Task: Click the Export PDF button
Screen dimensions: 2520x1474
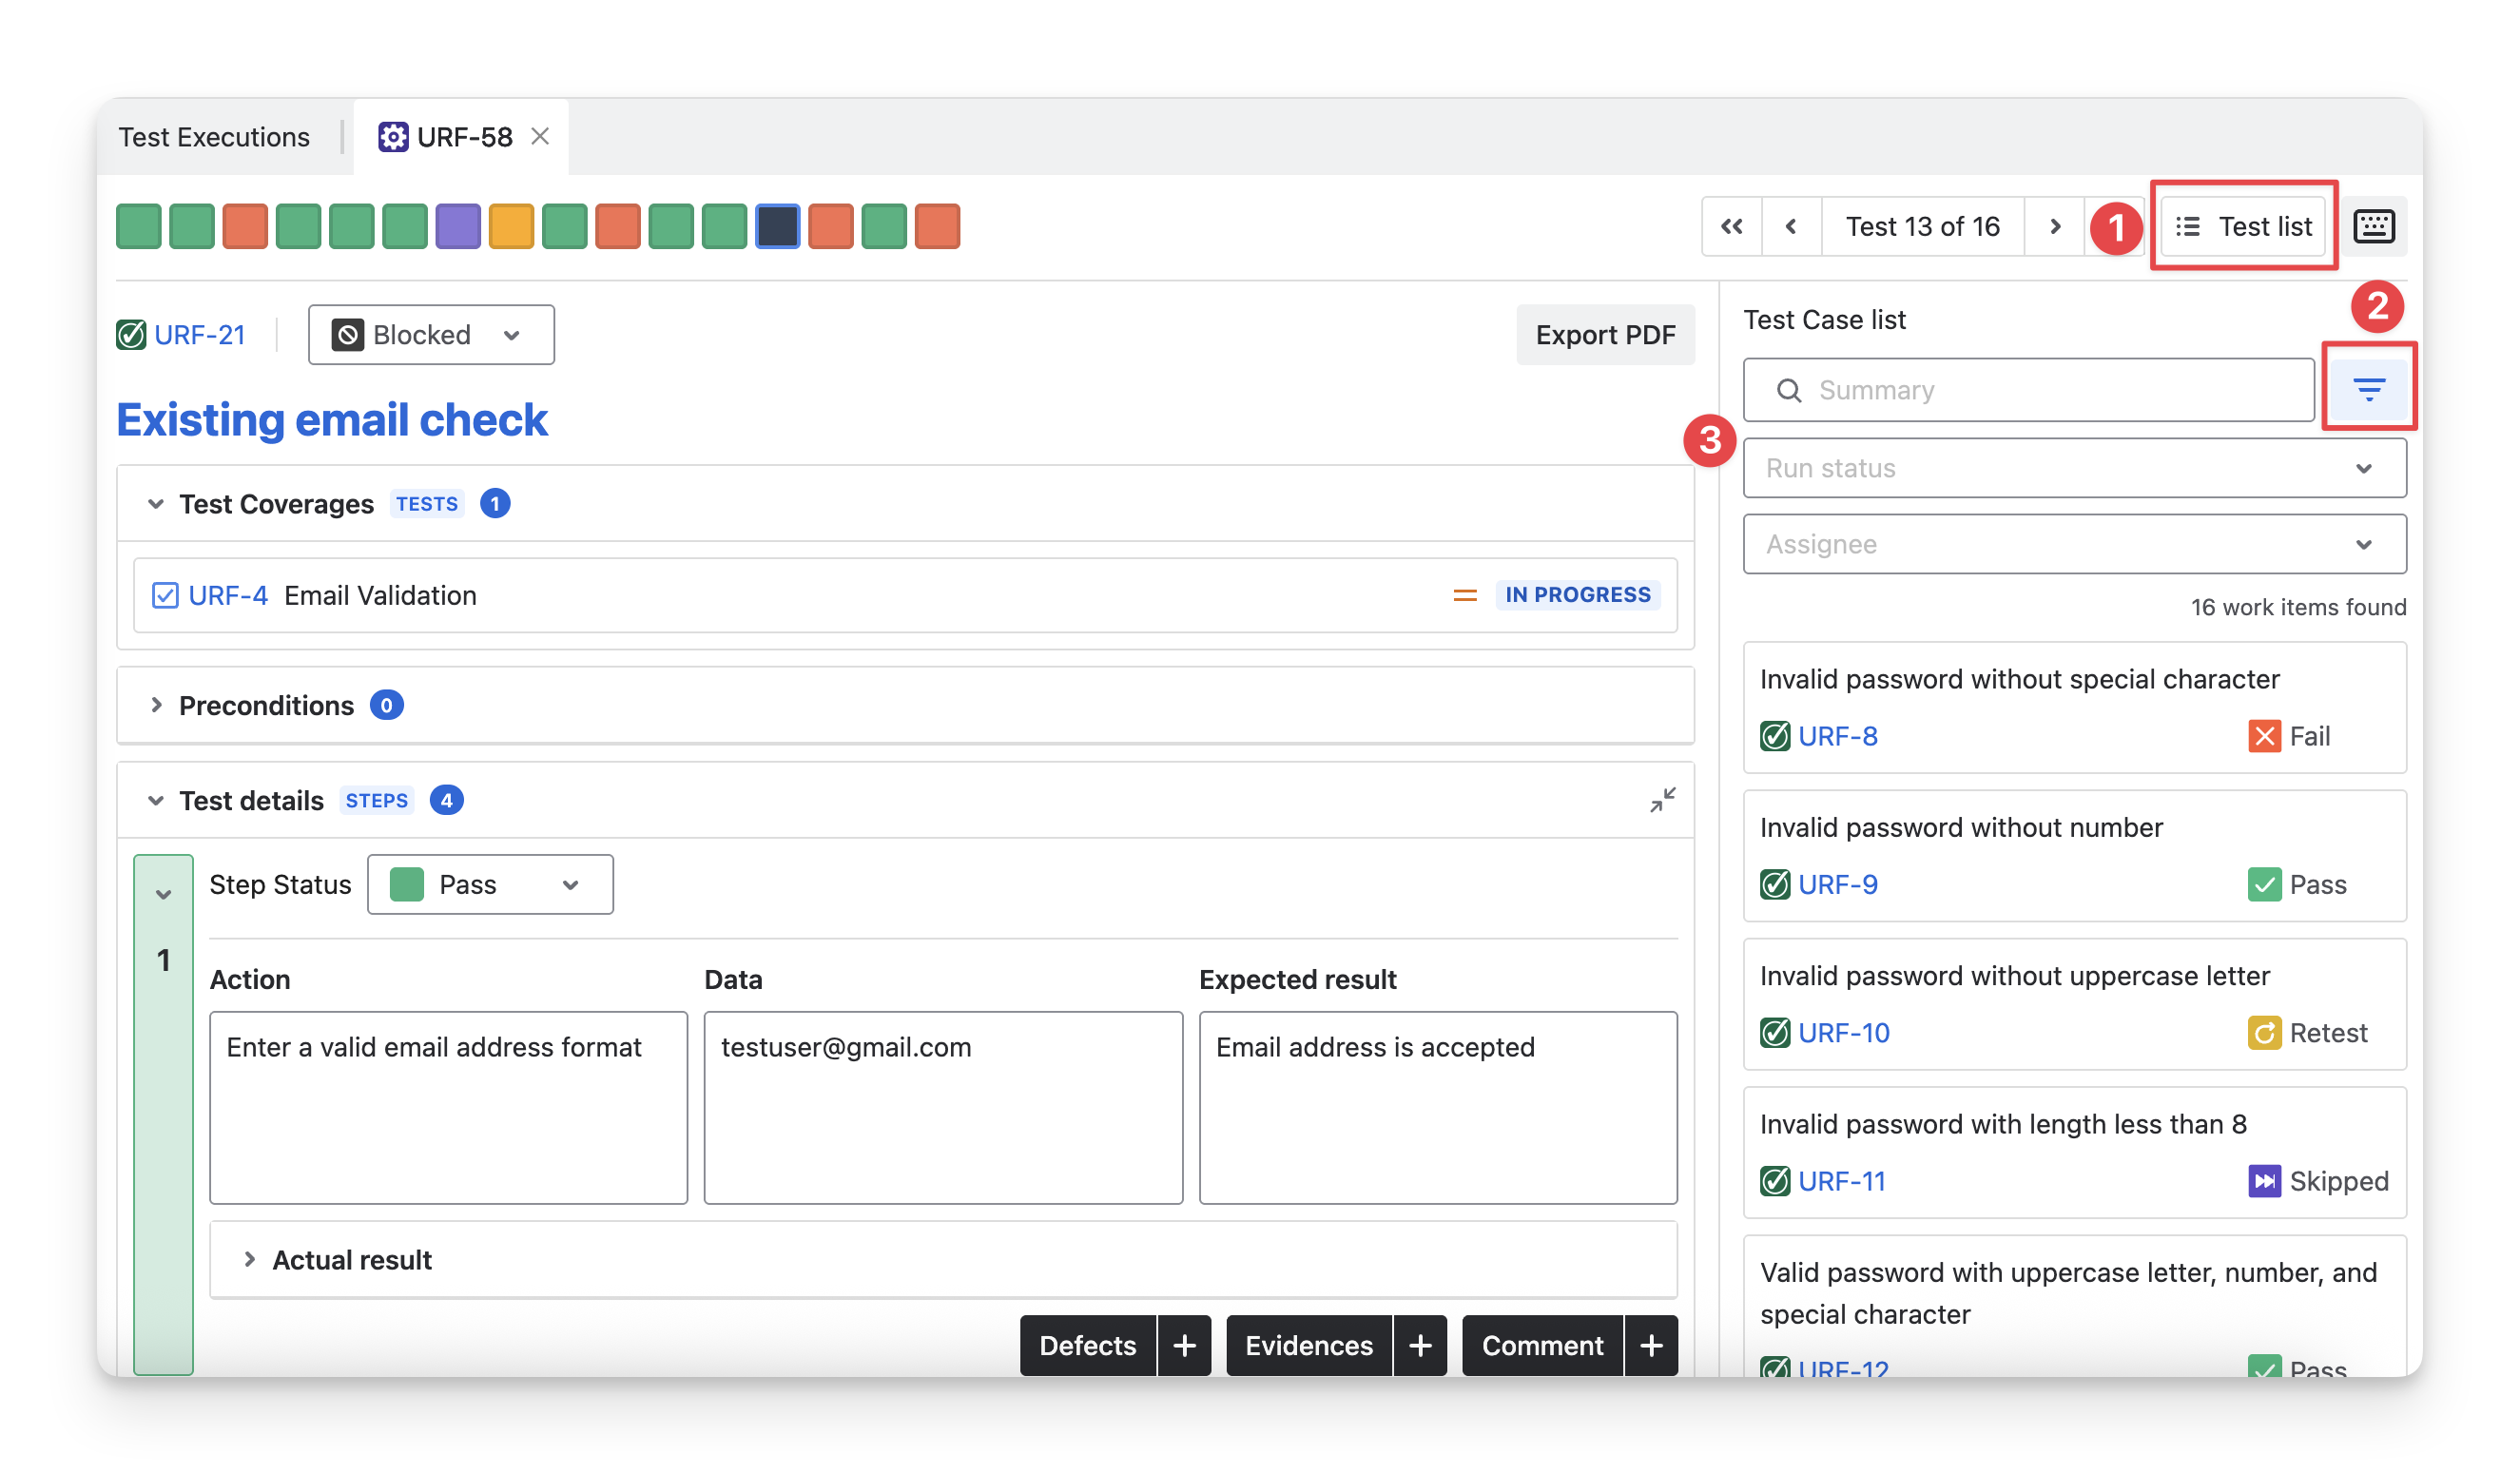Action: coord(1604,335)
